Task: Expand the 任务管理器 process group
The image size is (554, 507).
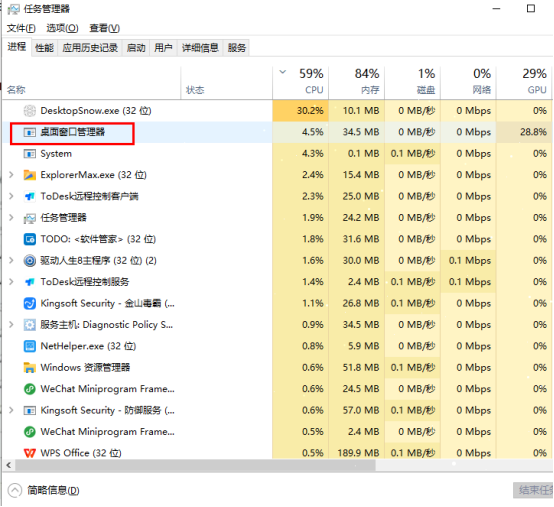Action: 11,218
